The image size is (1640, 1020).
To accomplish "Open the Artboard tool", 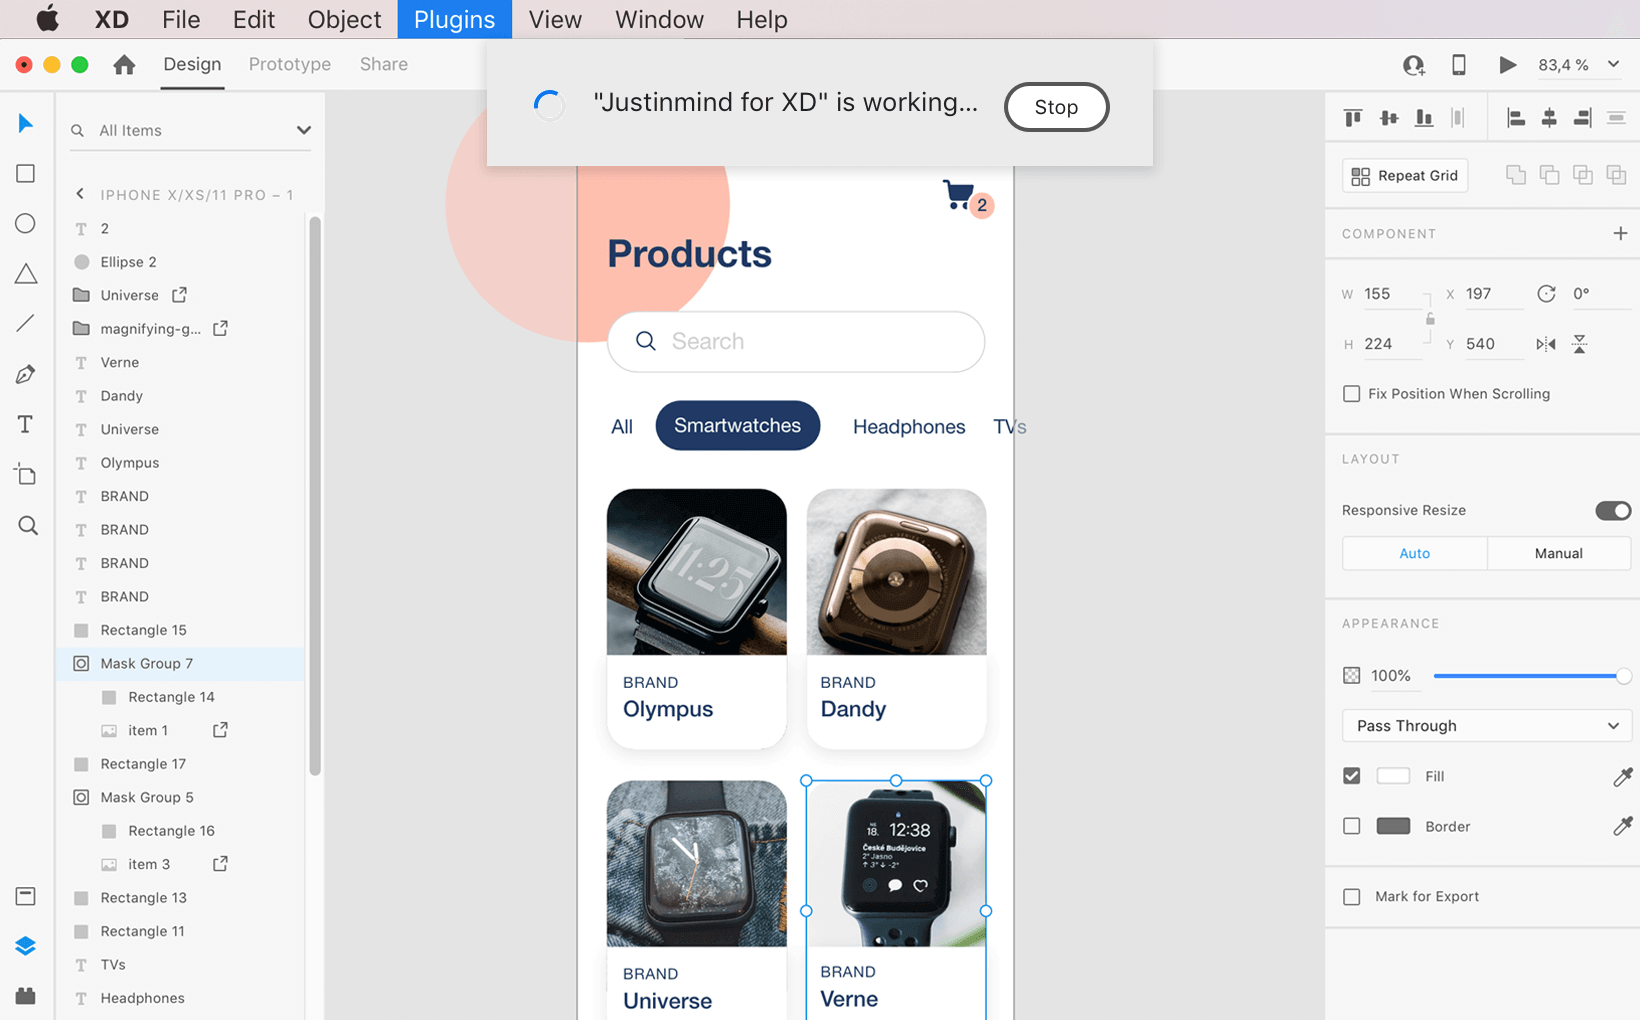I will (24, 474).
